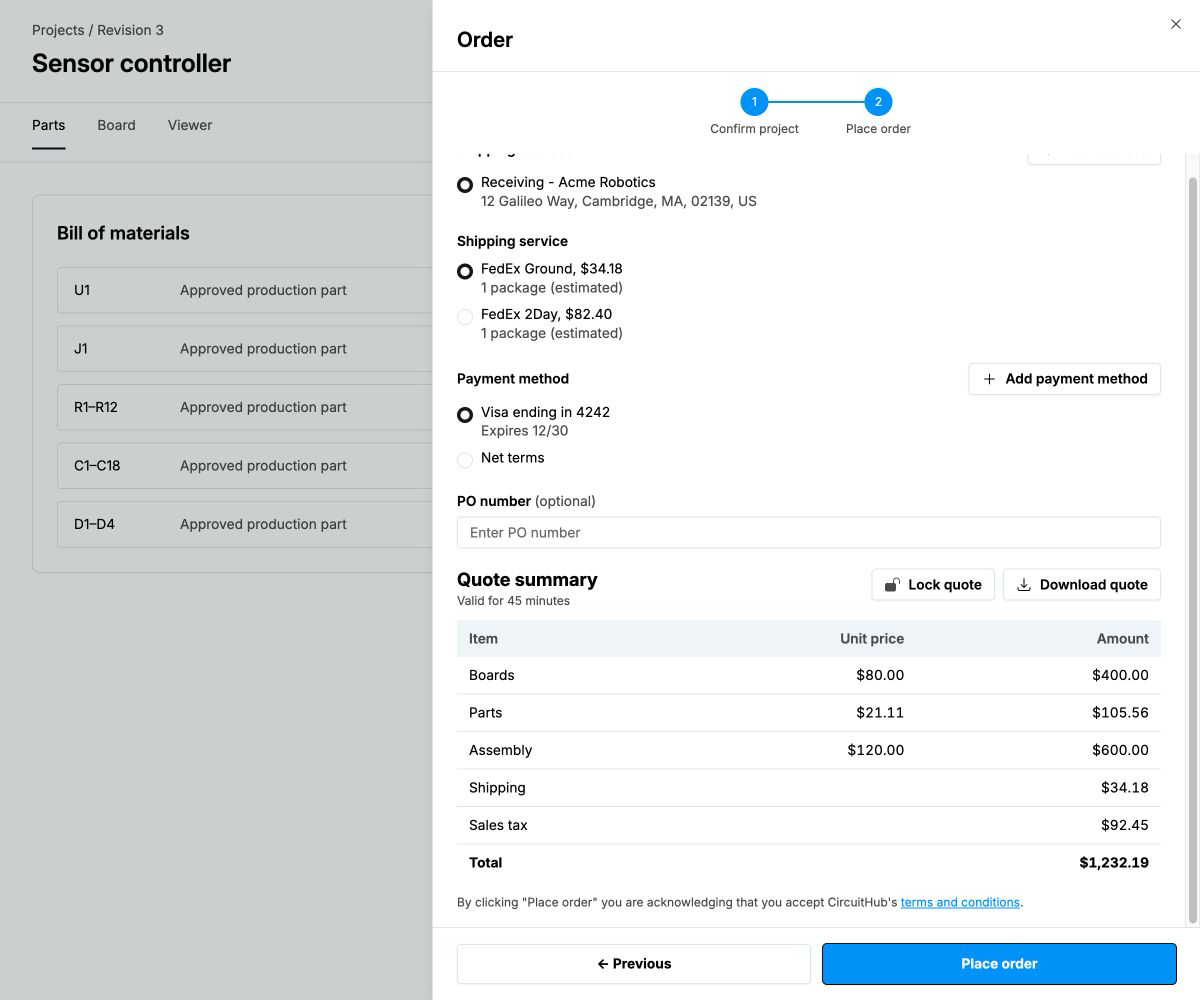Click the Sales tax amount $92.45
The image size is (1200, 1000).
(1125, 825)
